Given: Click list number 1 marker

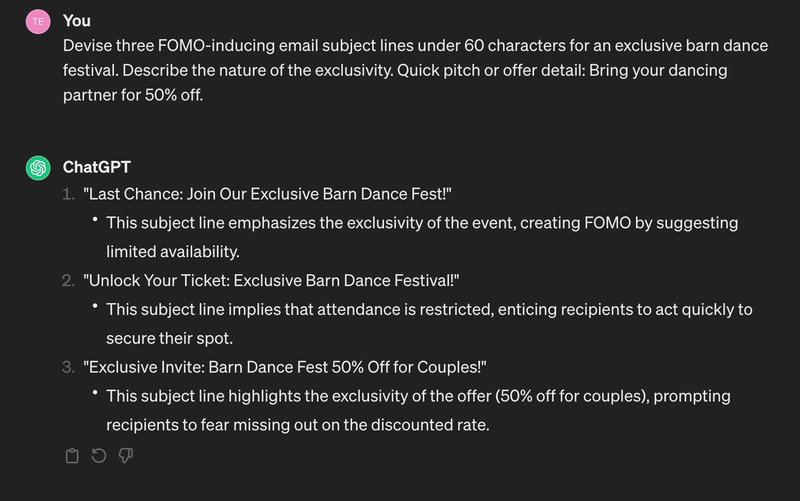Looking at the screenshot, I should 68,194.
